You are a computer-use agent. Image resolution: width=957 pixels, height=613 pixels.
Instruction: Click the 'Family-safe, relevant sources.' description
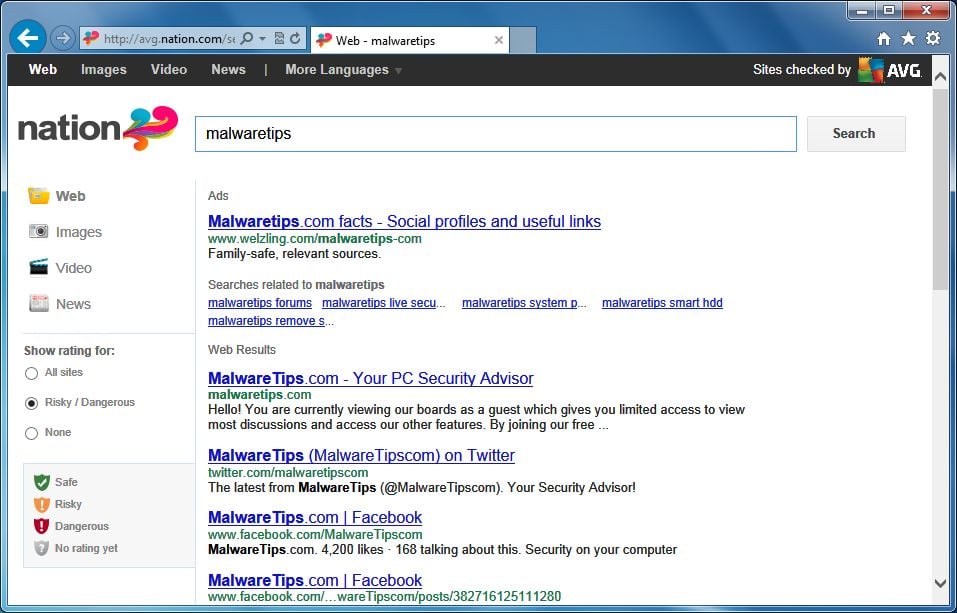[294, 254]
